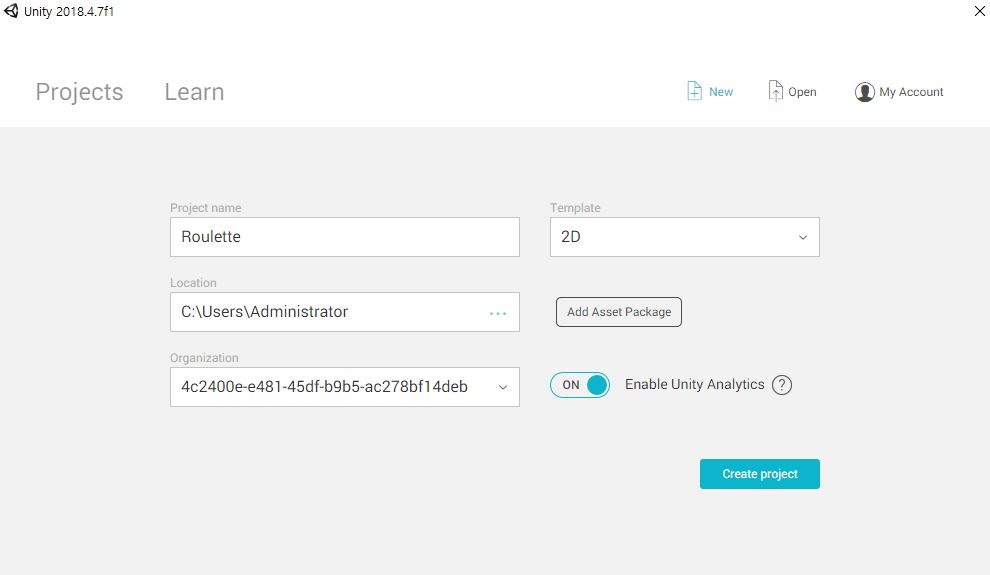990x575 pixels.
Task: Close the Unity launcher window
Action: [979, 11]
